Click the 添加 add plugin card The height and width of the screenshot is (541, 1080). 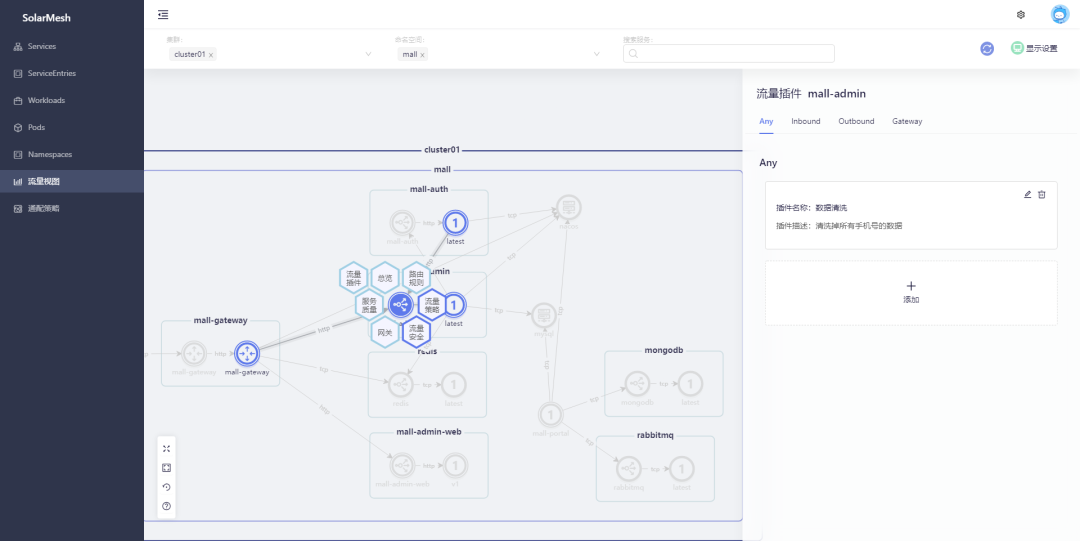[x=910, y=292]
